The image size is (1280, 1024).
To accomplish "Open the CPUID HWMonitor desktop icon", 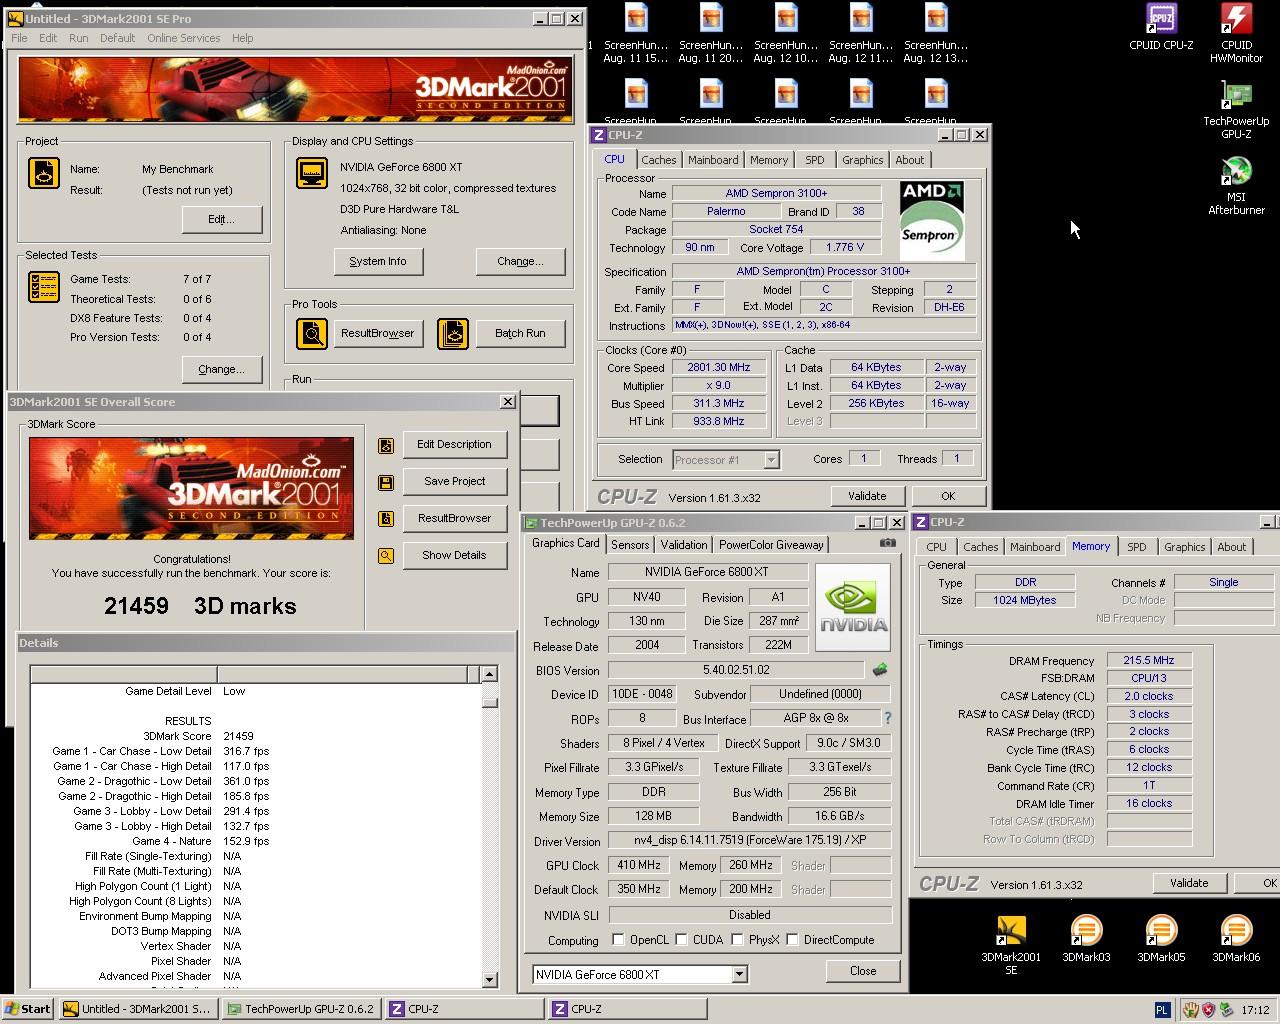I will [x=1236, y=33].
